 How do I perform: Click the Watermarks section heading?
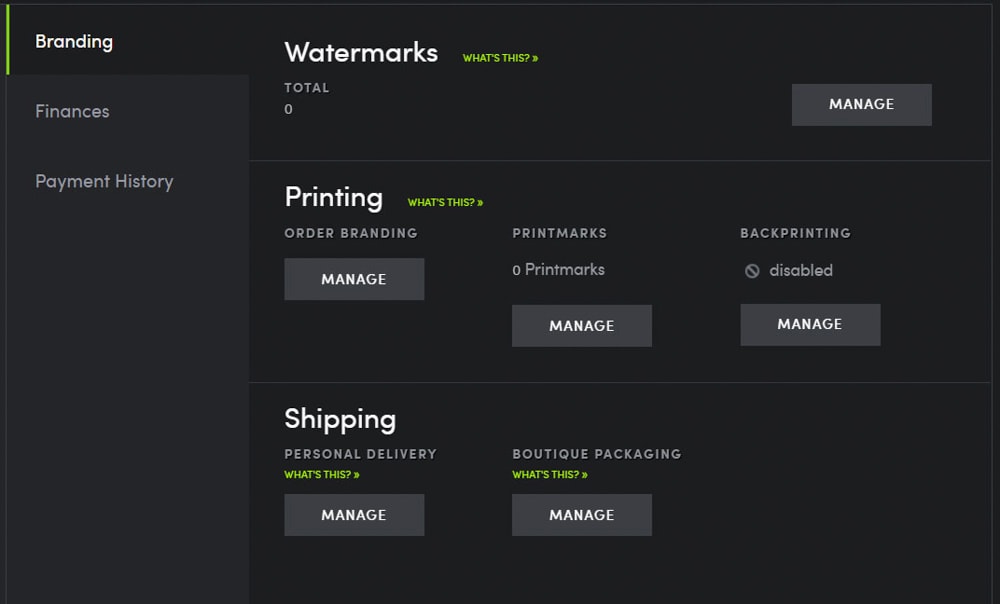tap(361, 52)
